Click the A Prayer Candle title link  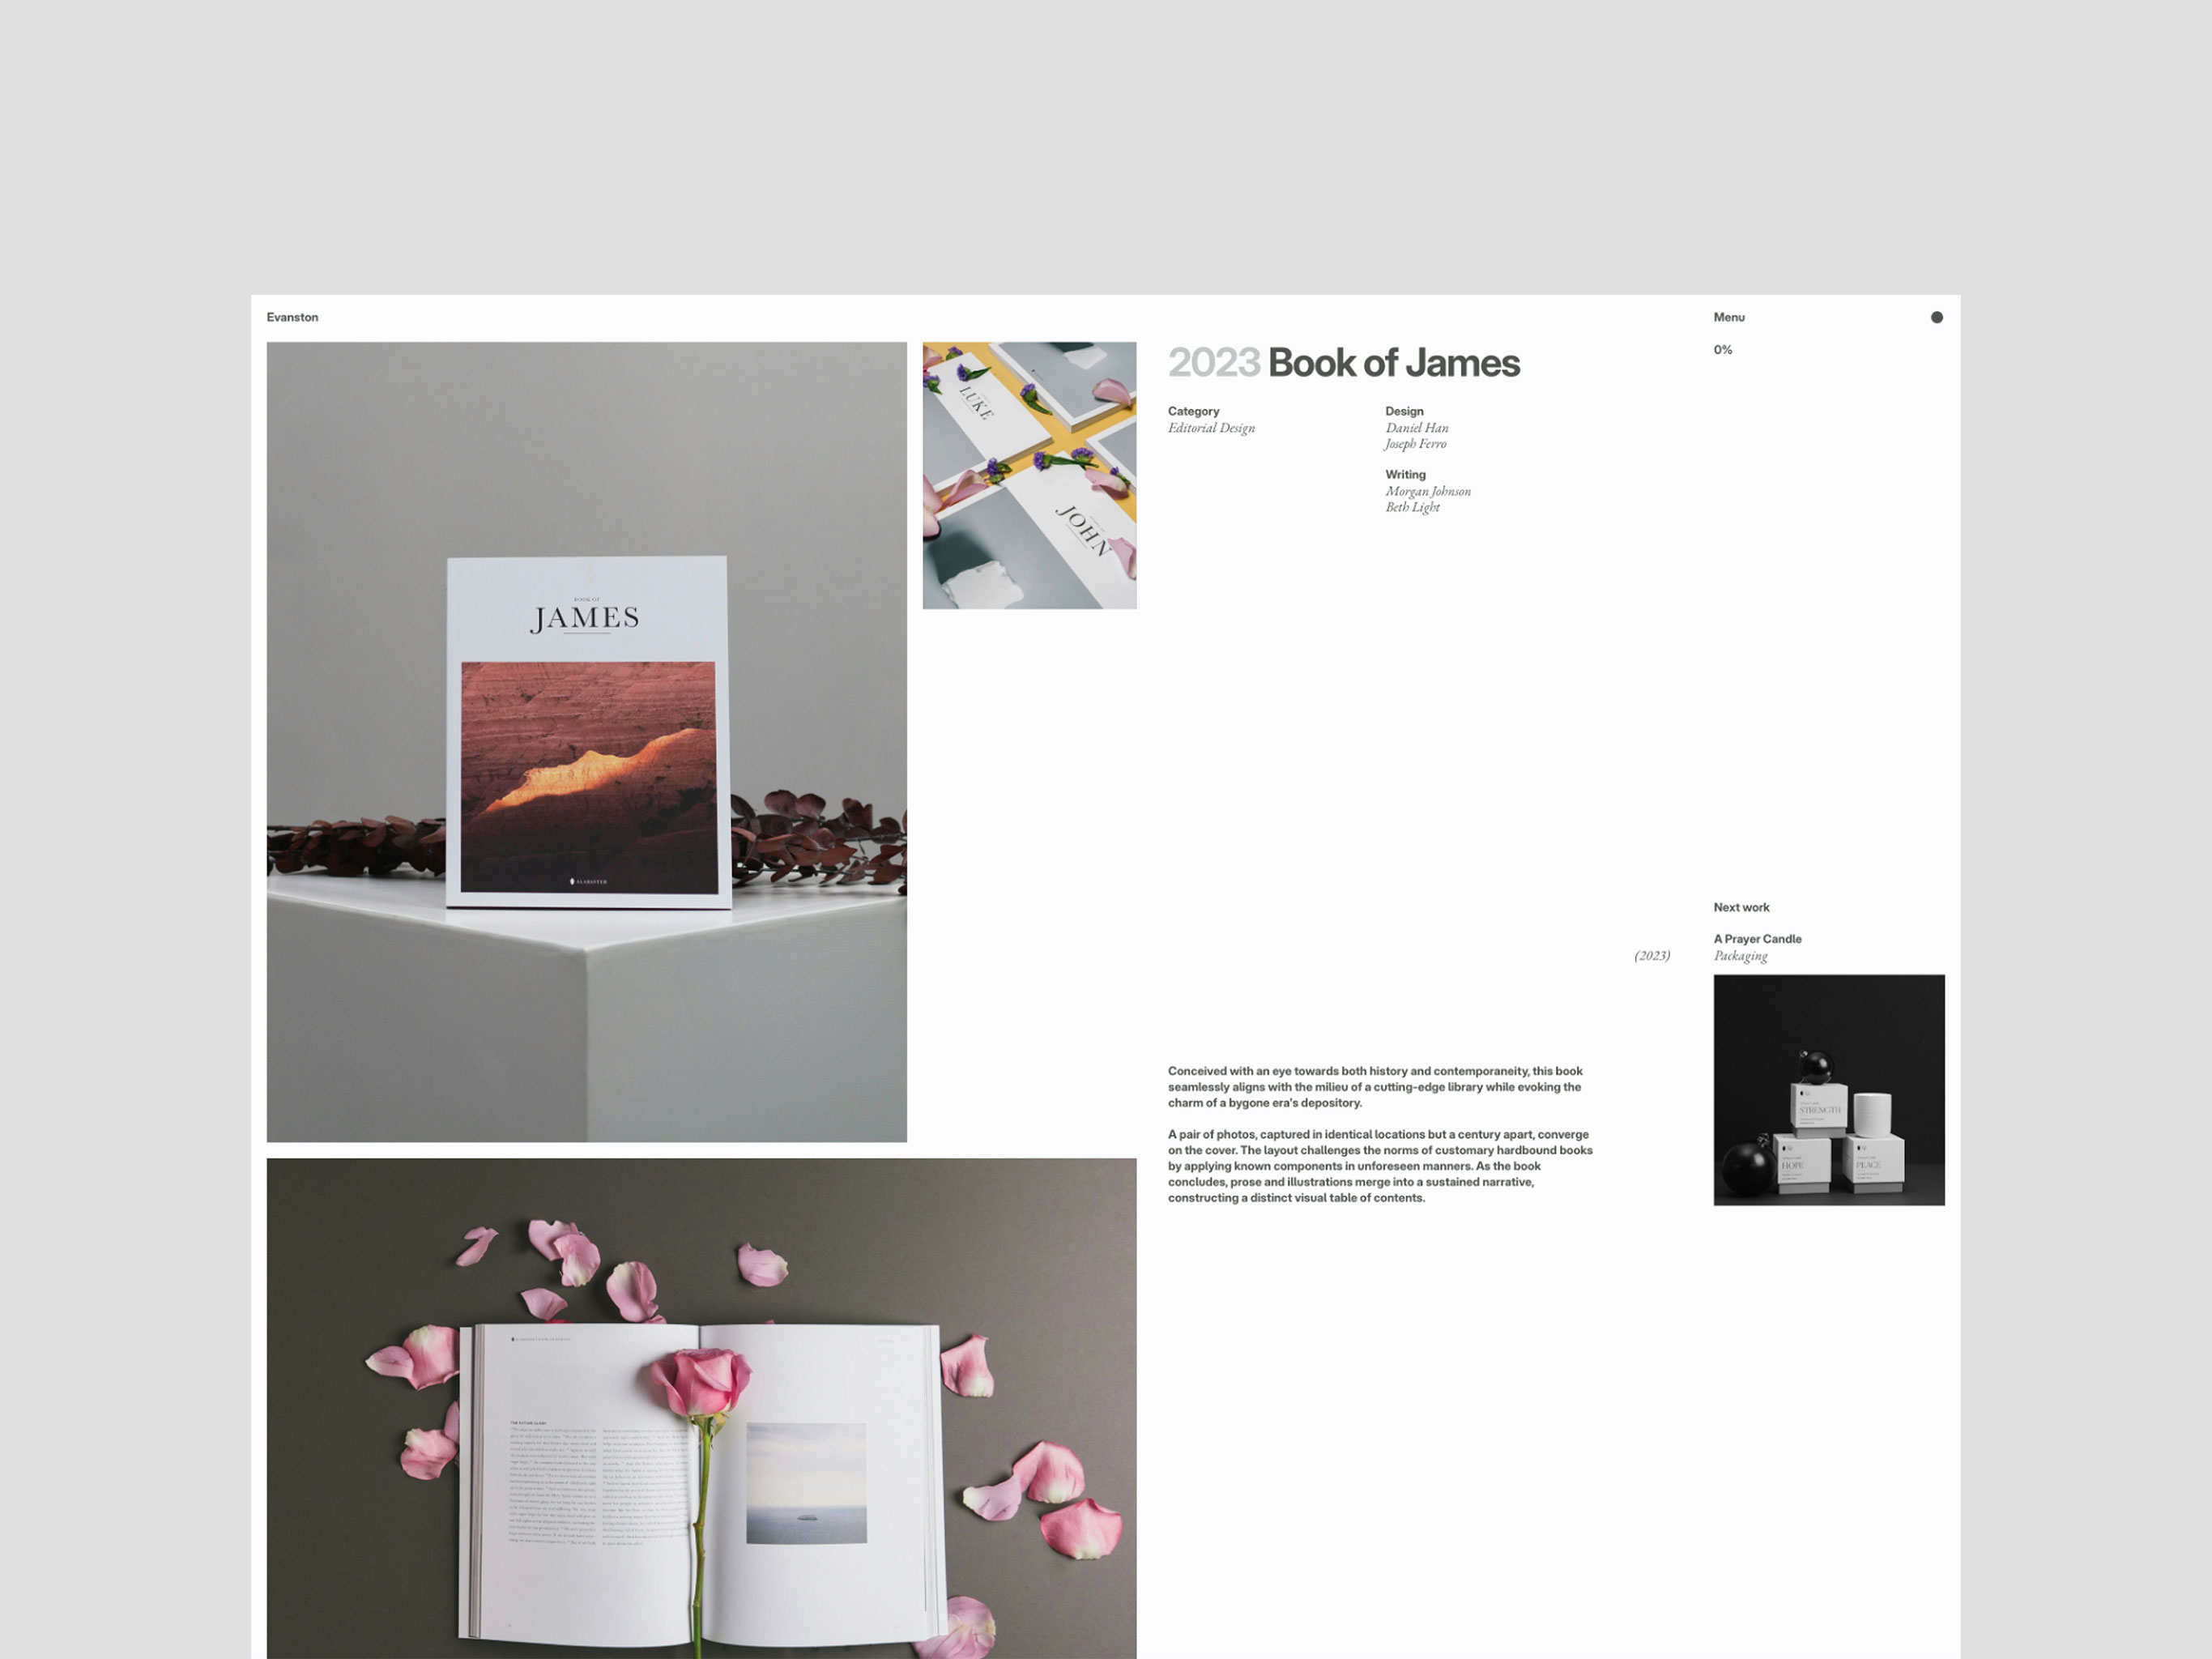pos(1757,938)
